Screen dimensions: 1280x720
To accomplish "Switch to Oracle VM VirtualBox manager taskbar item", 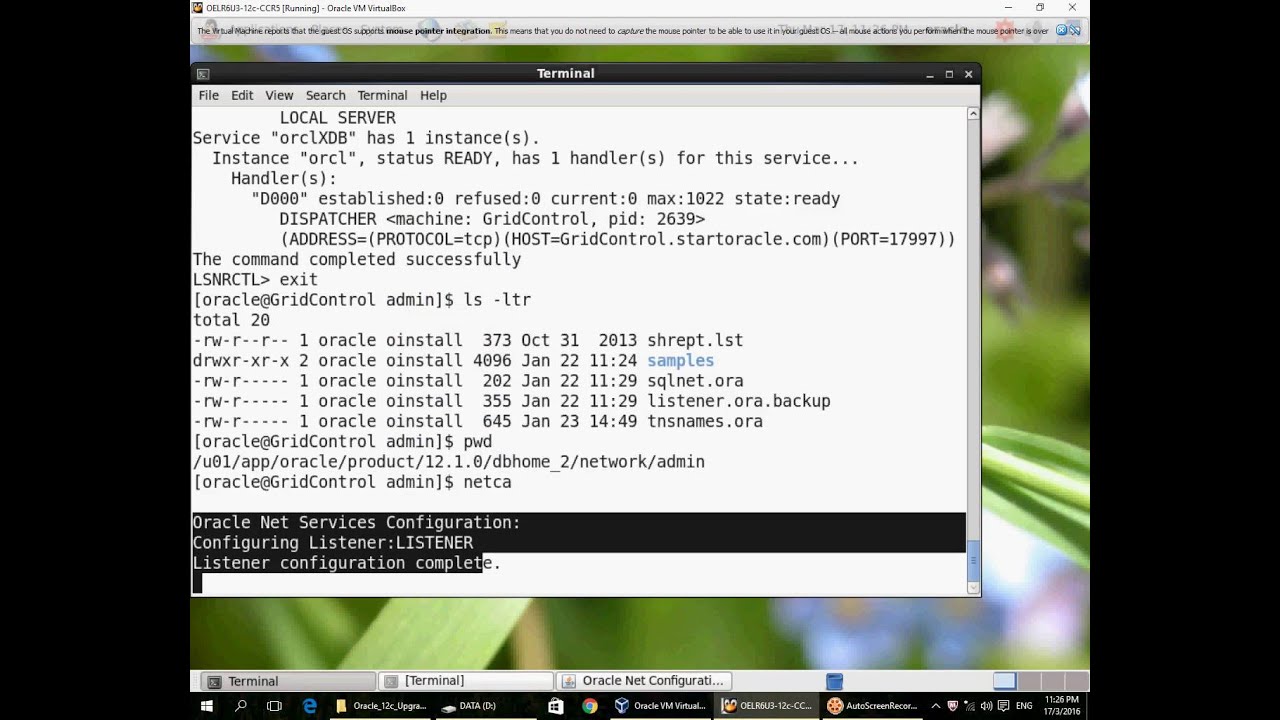I will [660, 705].
